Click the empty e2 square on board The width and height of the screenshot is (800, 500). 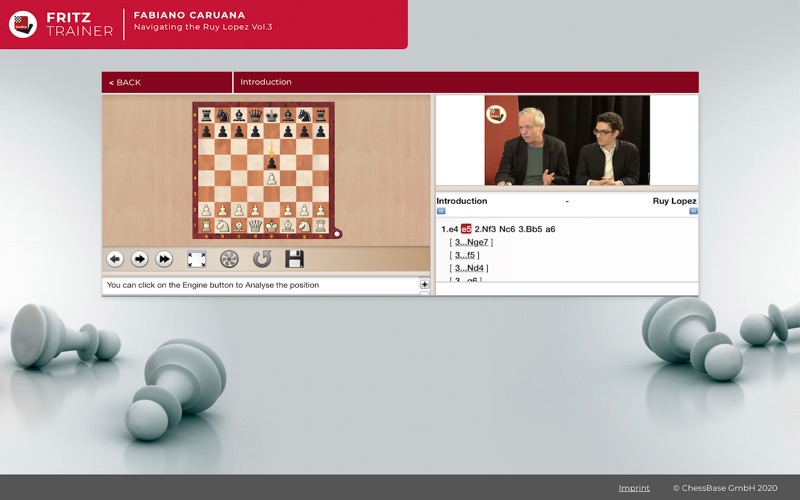pos(271,210)
